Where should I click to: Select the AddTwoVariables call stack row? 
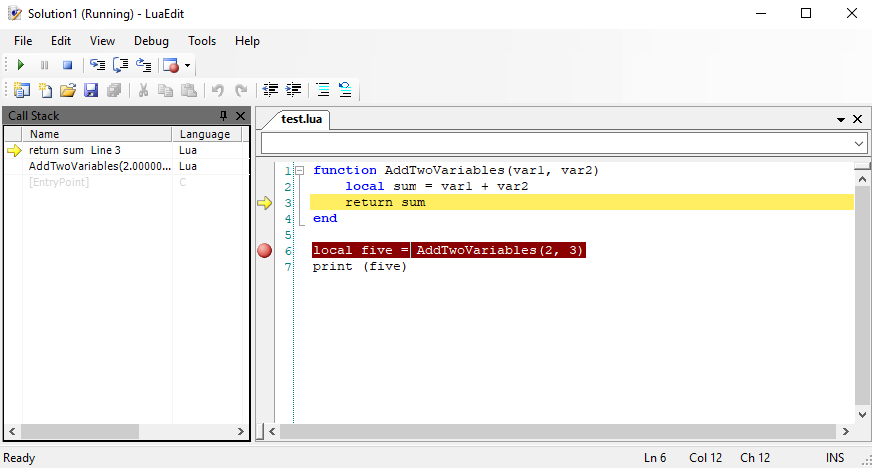(127, 166)
